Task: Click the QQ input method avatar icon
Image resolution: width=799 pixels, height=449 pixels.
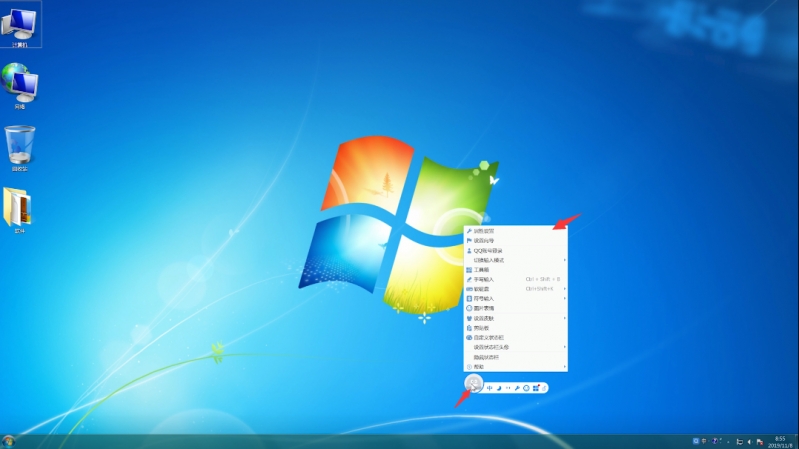Action: tap(474, 383)
